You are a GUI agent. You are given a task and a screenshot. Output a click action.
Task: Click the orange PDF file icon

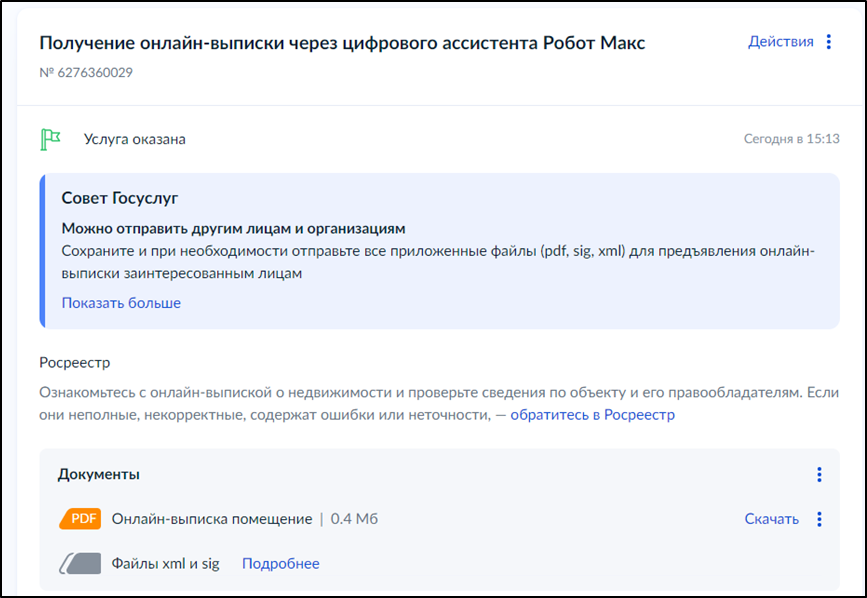click(80, 519)
